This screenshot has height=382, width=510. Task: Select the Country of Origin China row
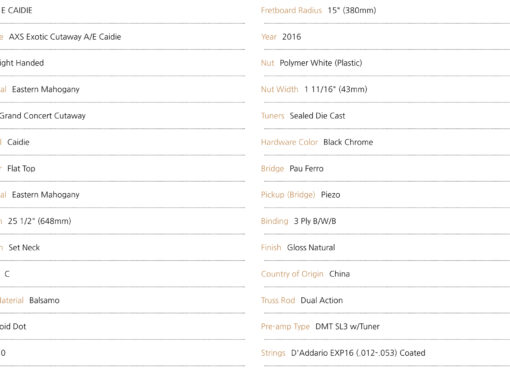pyautogui.click(x=387, y=274)
